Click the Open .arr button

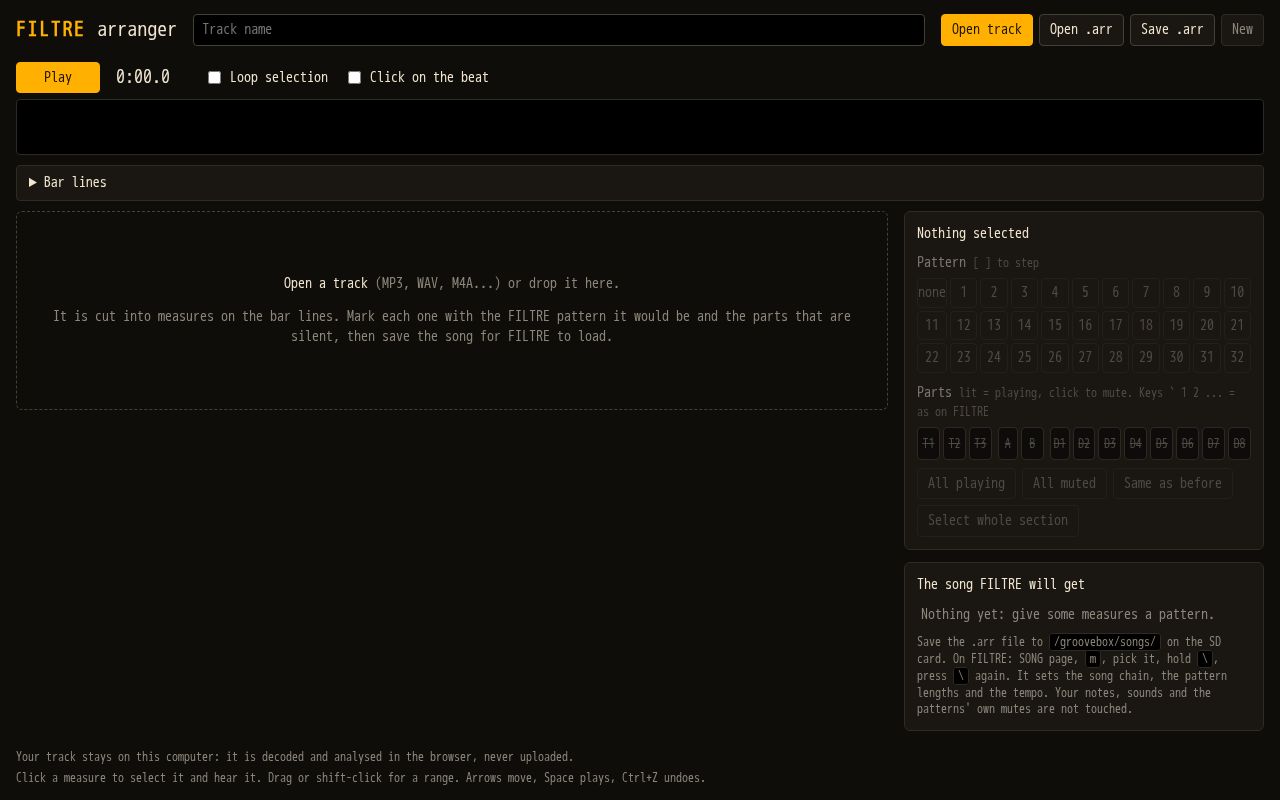(1081, 30)
